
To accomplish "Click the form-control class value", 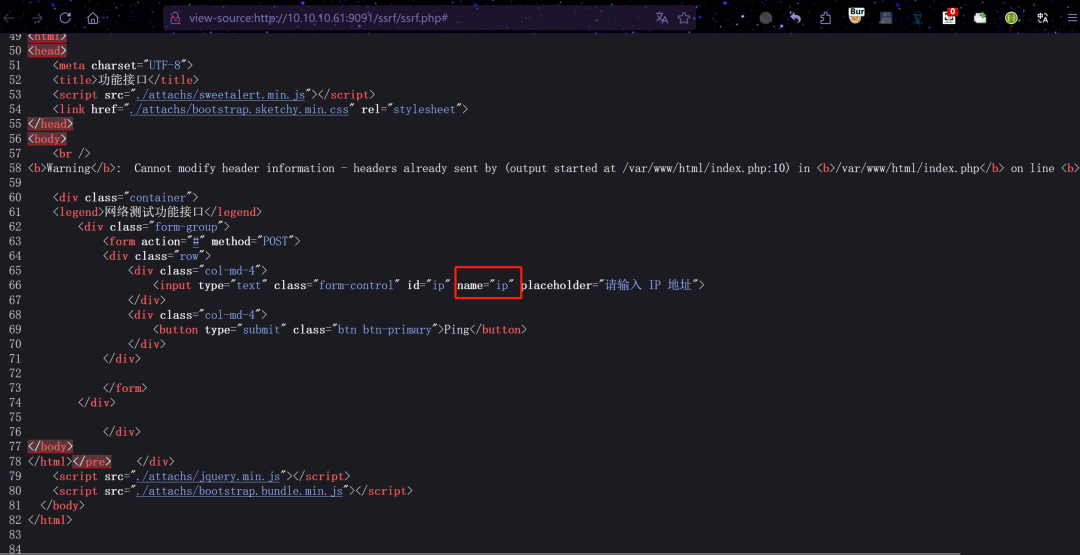I will tap(356, 285).
